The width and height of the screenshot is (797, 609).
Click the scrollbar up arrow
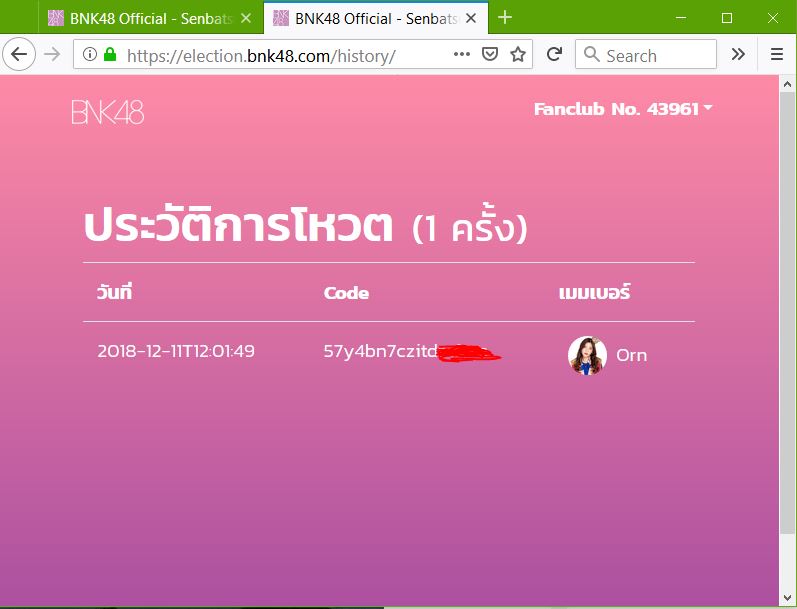(x=787, y=84)
